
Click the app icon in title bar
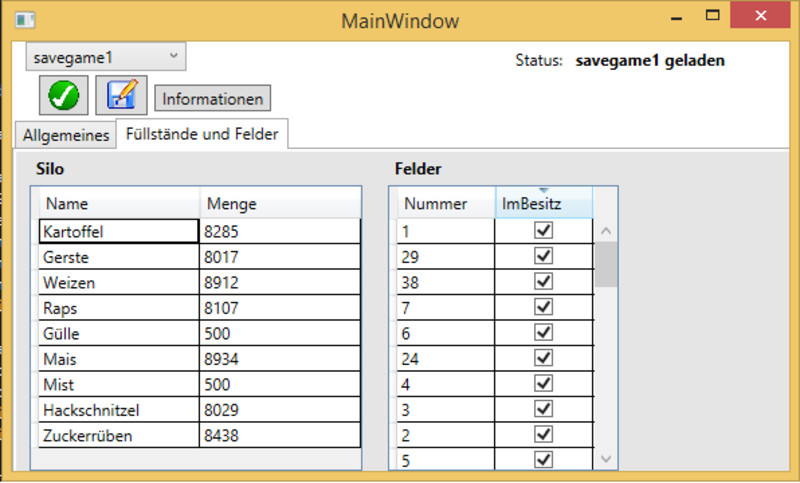[26, 20]
